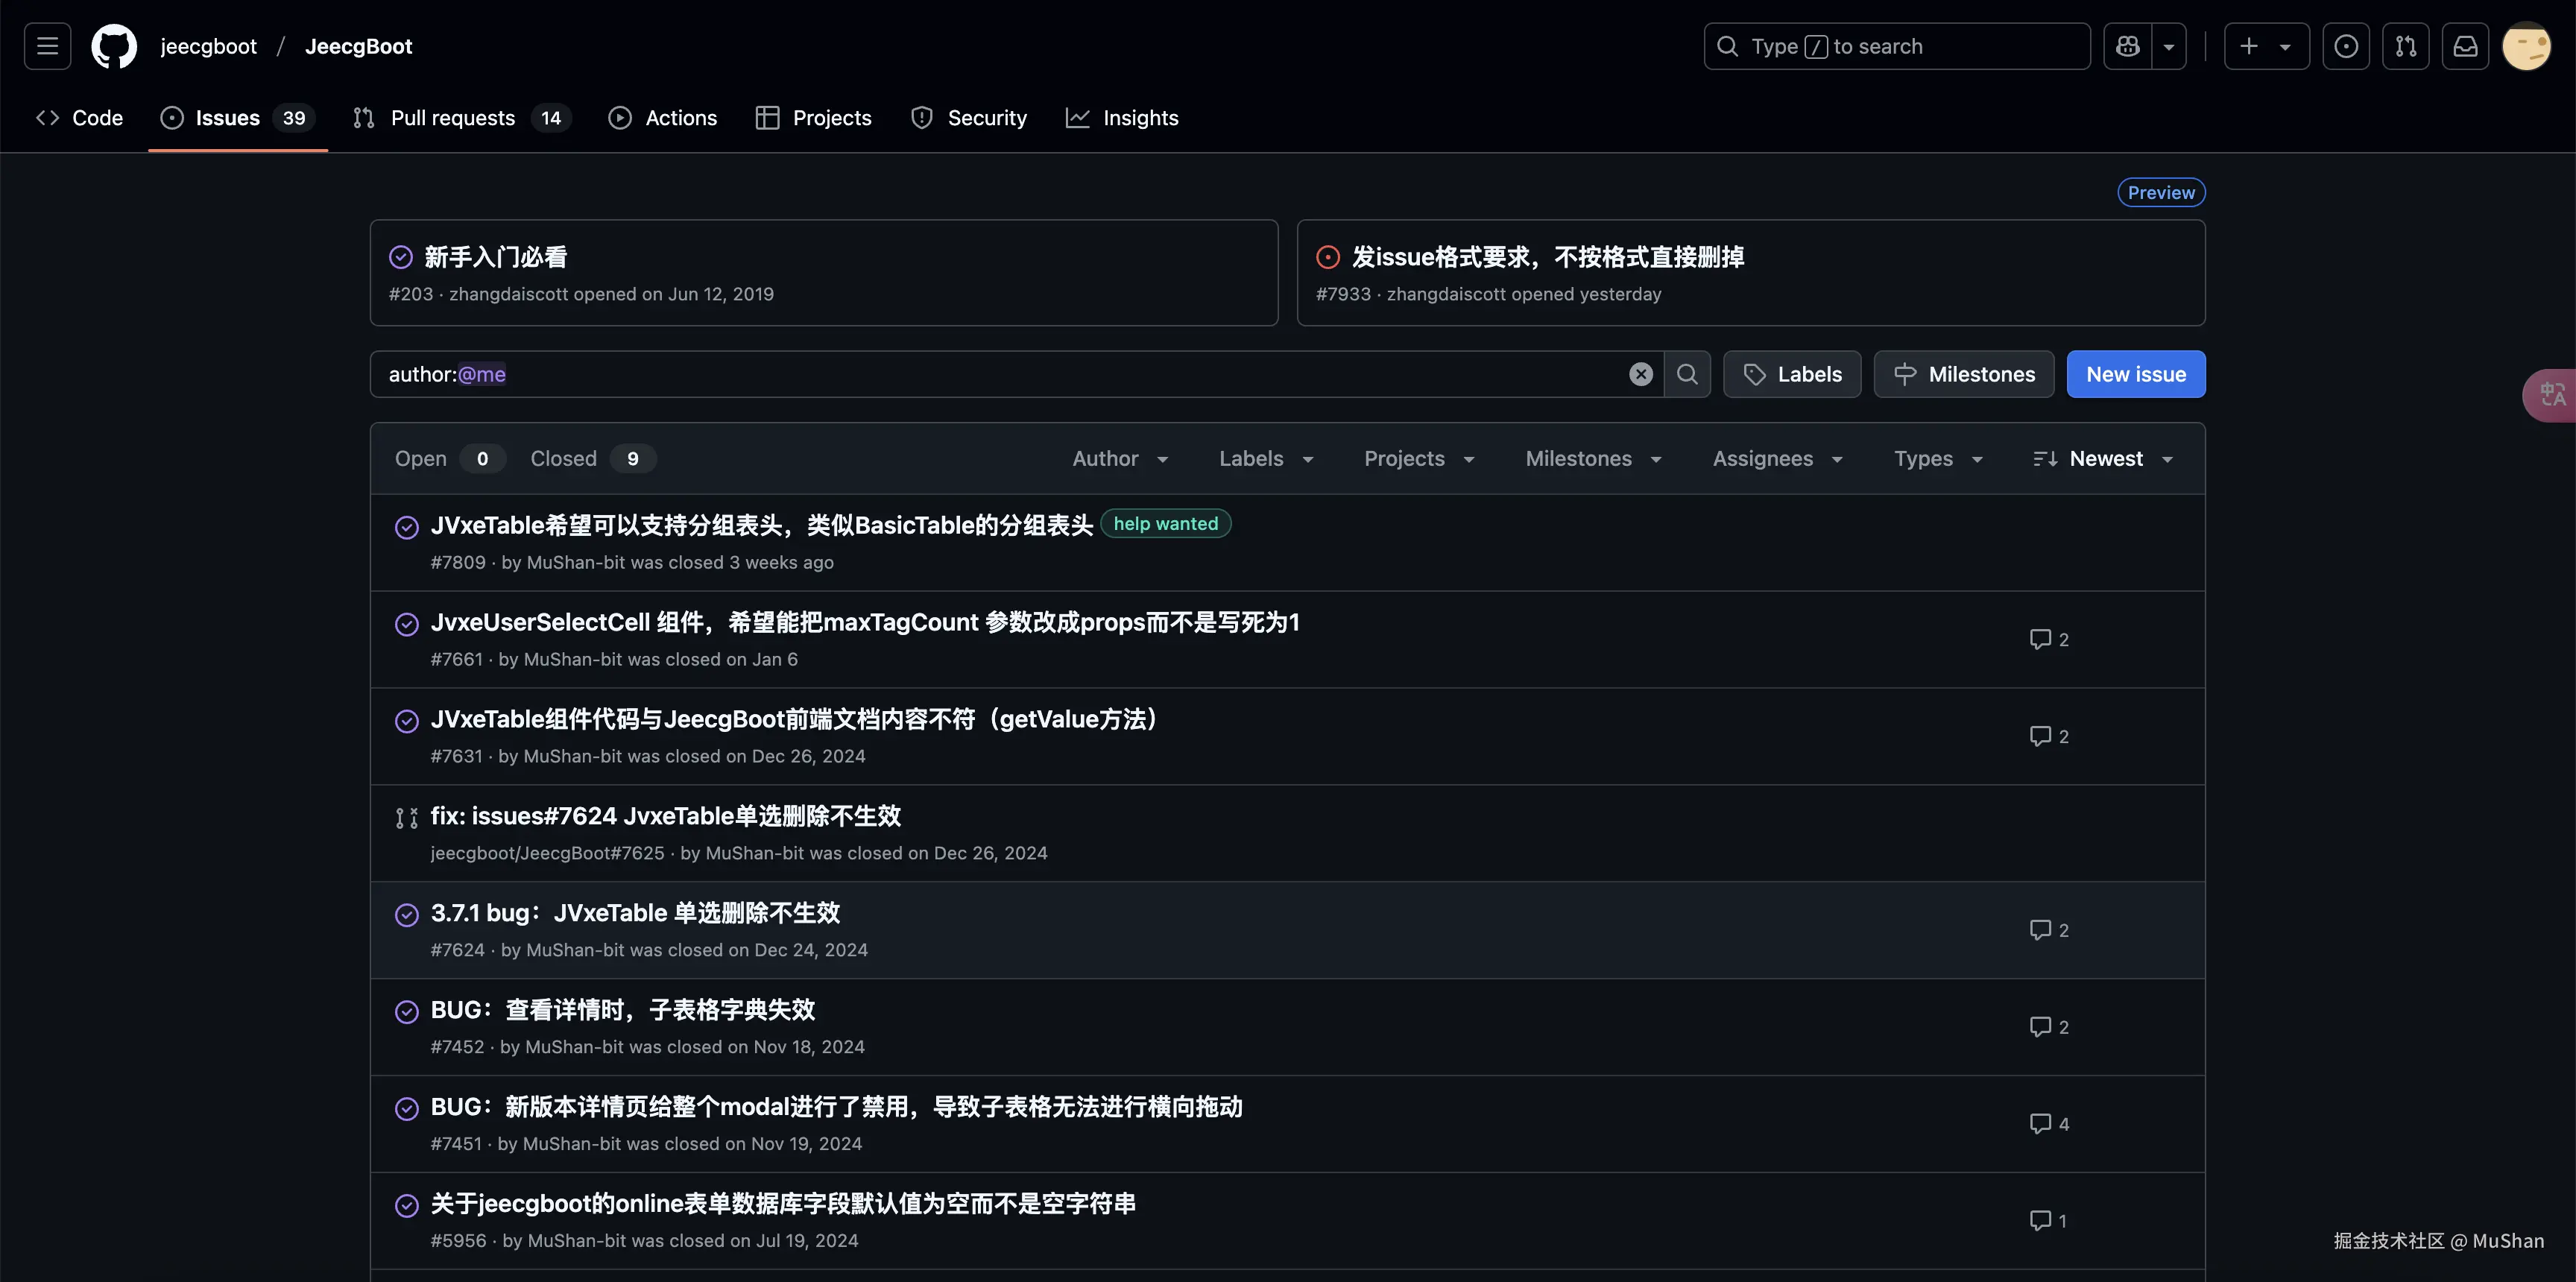Open the navigation hamburger menu

pos(46,46)
